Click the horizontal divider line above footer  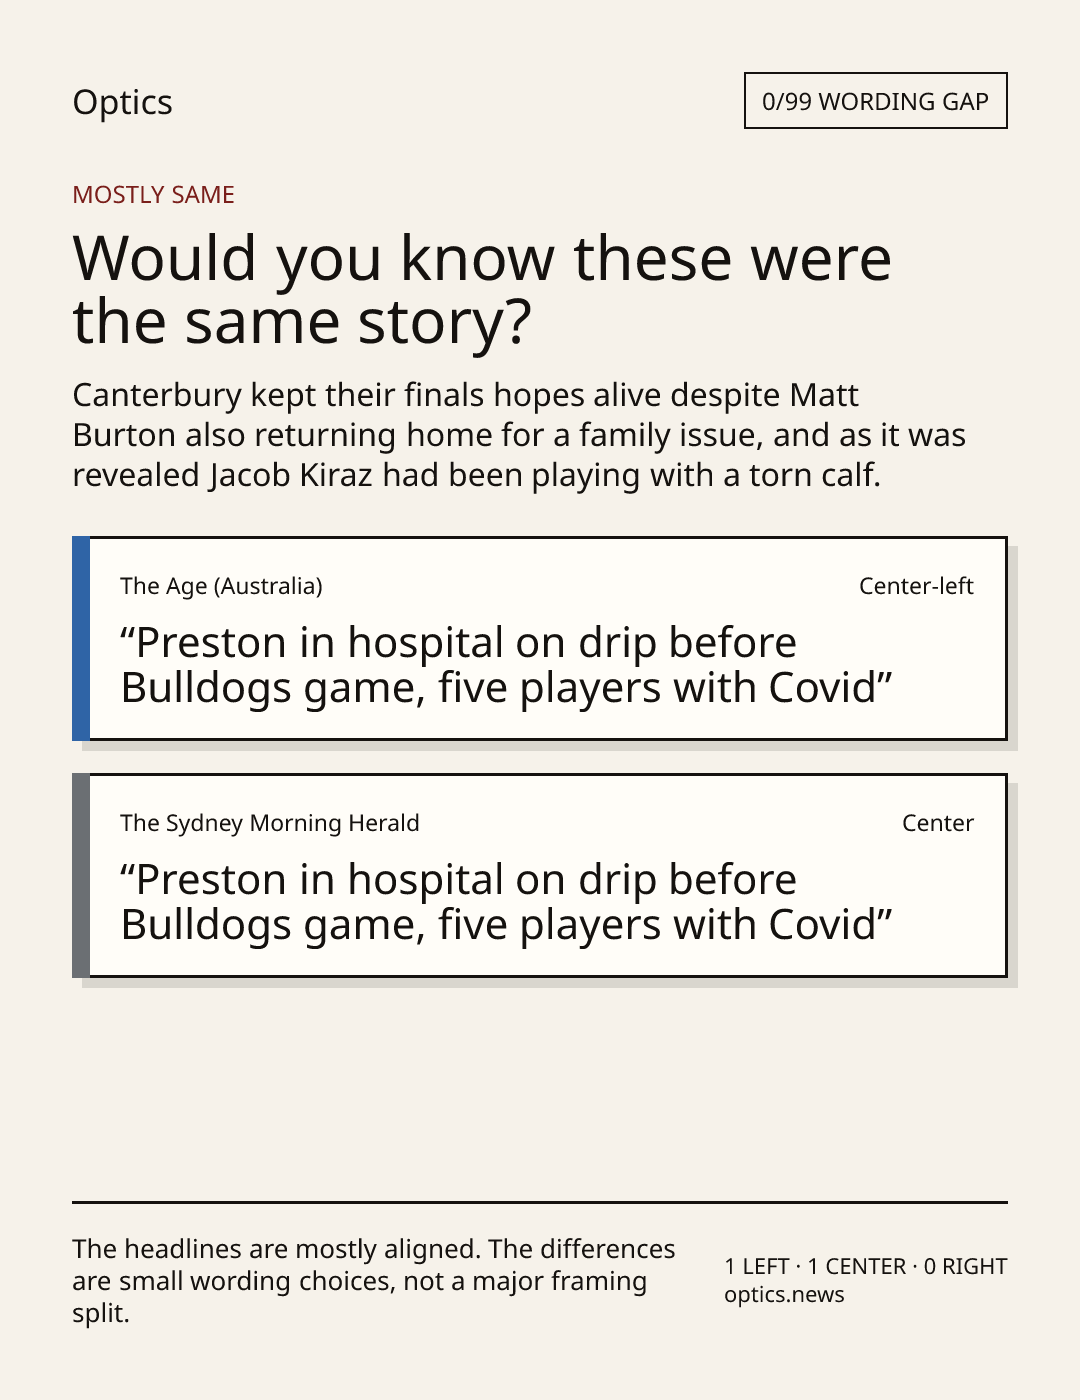[540, 1202]
